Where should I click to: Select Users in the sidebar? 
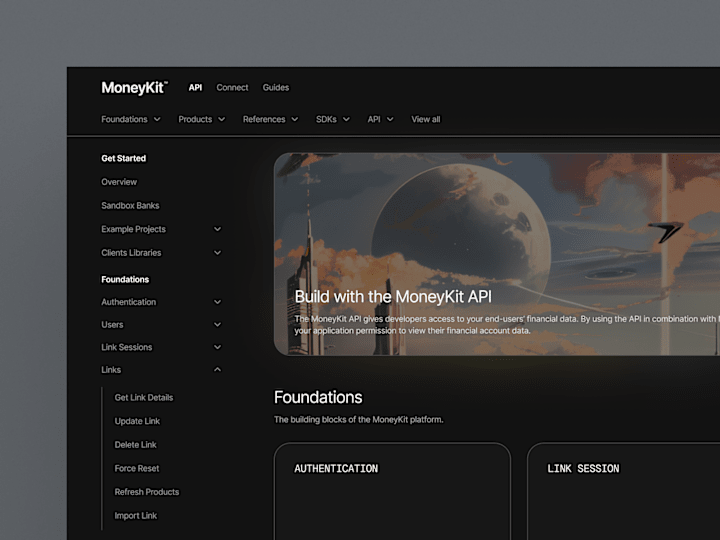(x=112, y=324)
